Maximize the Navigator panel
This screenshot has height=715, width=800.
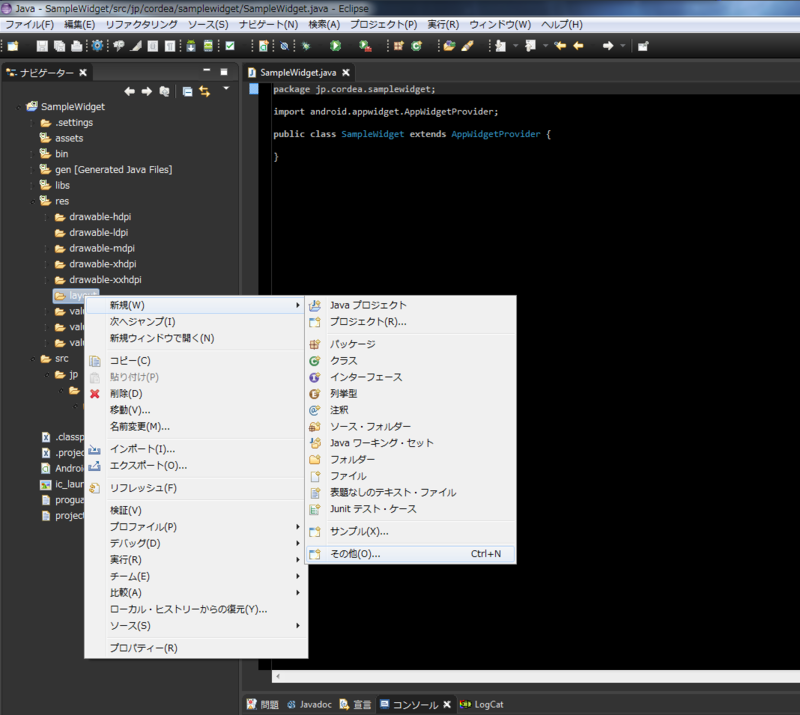click(x=224, y=72)
